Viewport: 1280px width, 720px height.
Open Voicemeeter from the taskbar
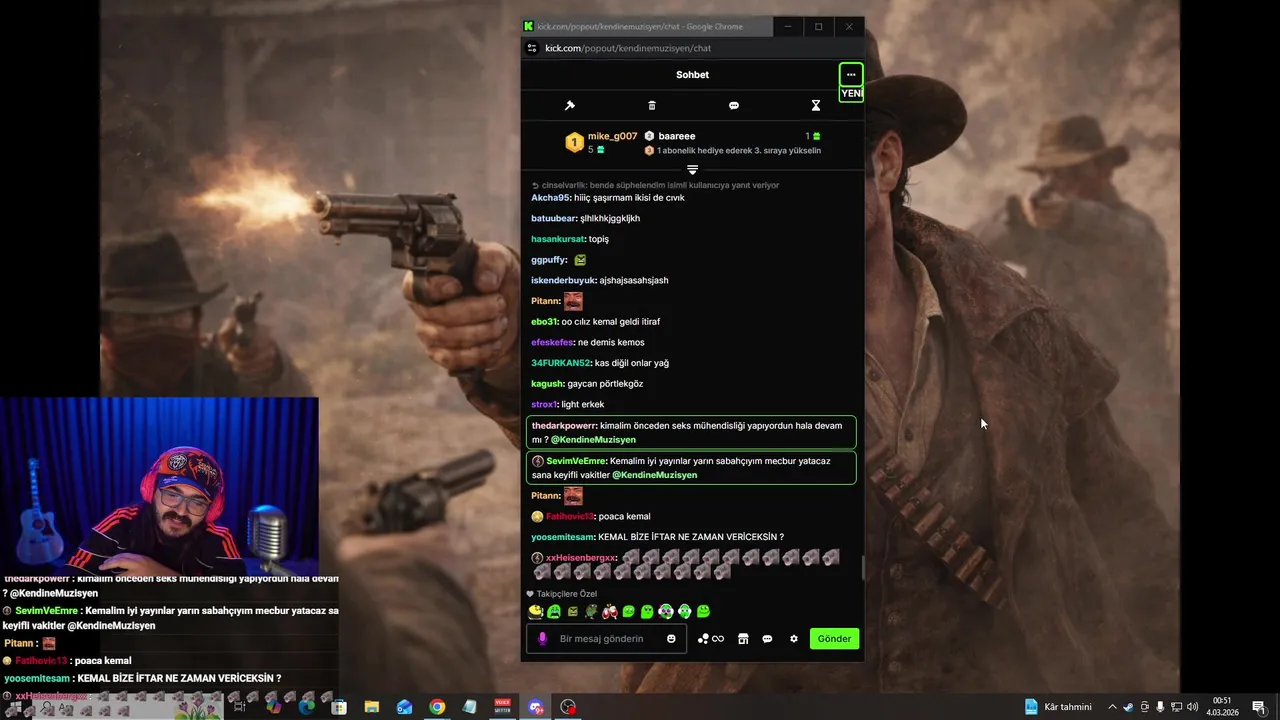502,707
